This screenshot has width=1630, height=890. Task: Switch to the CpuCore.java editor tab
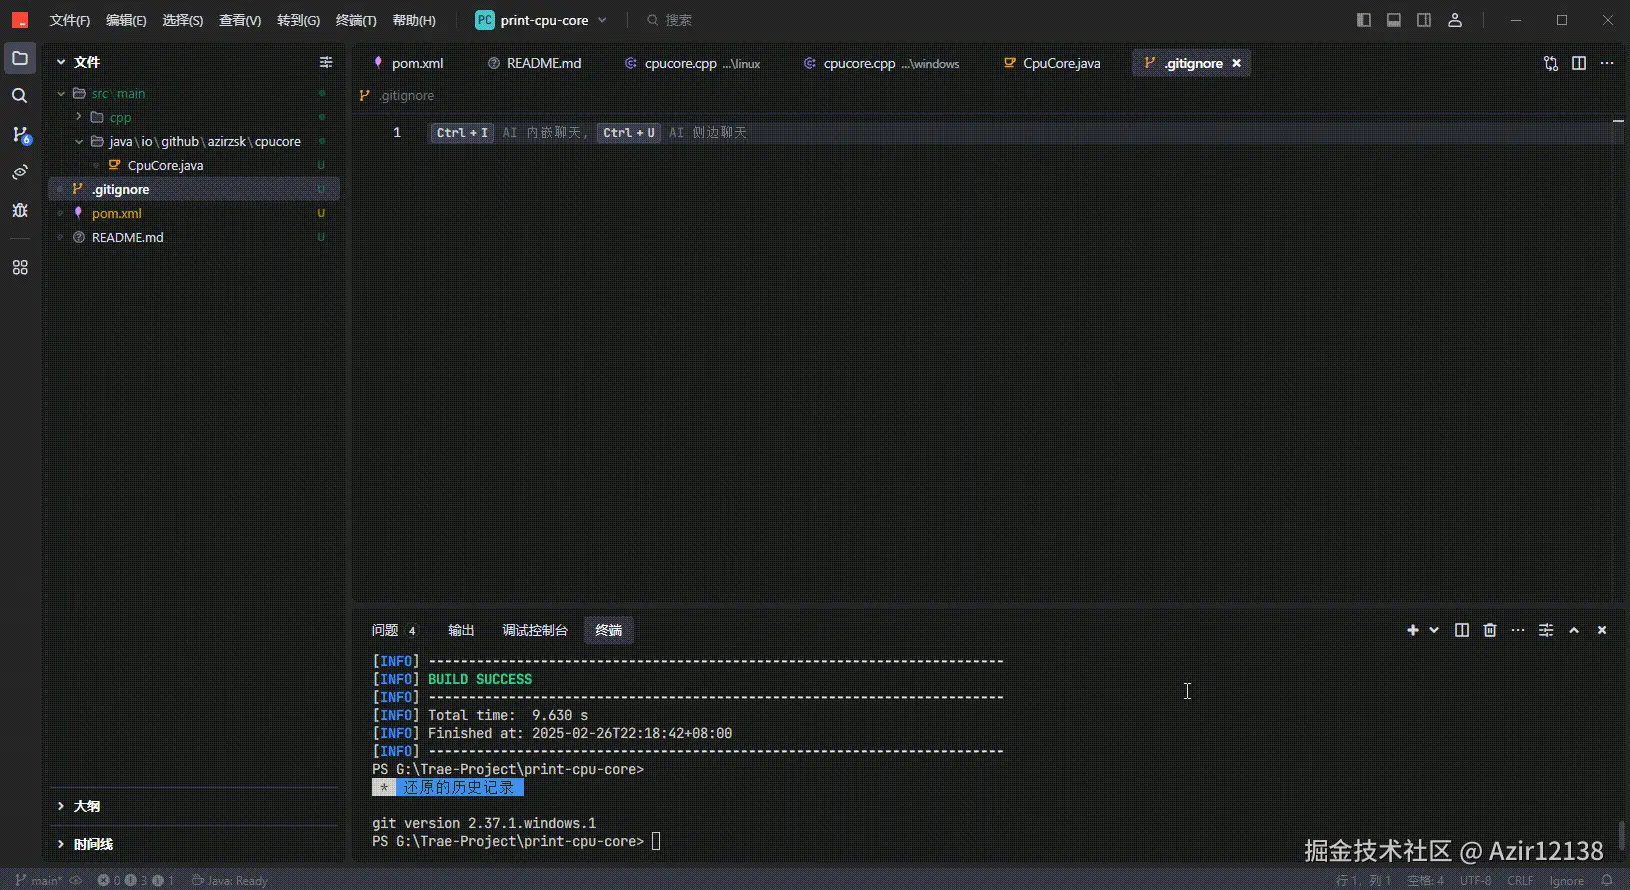click(x=1052, y=63)
